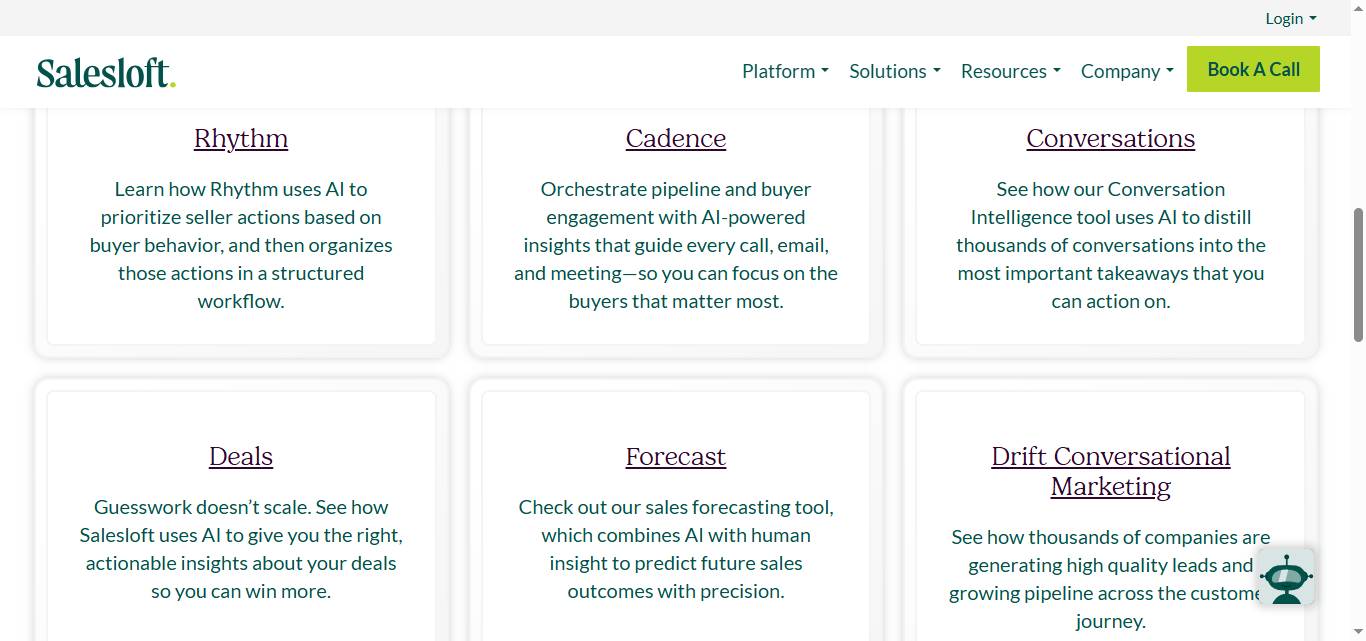Click the Book A Call button
The width and height of the screenshot is (1366, 641).
(1253, 69)
